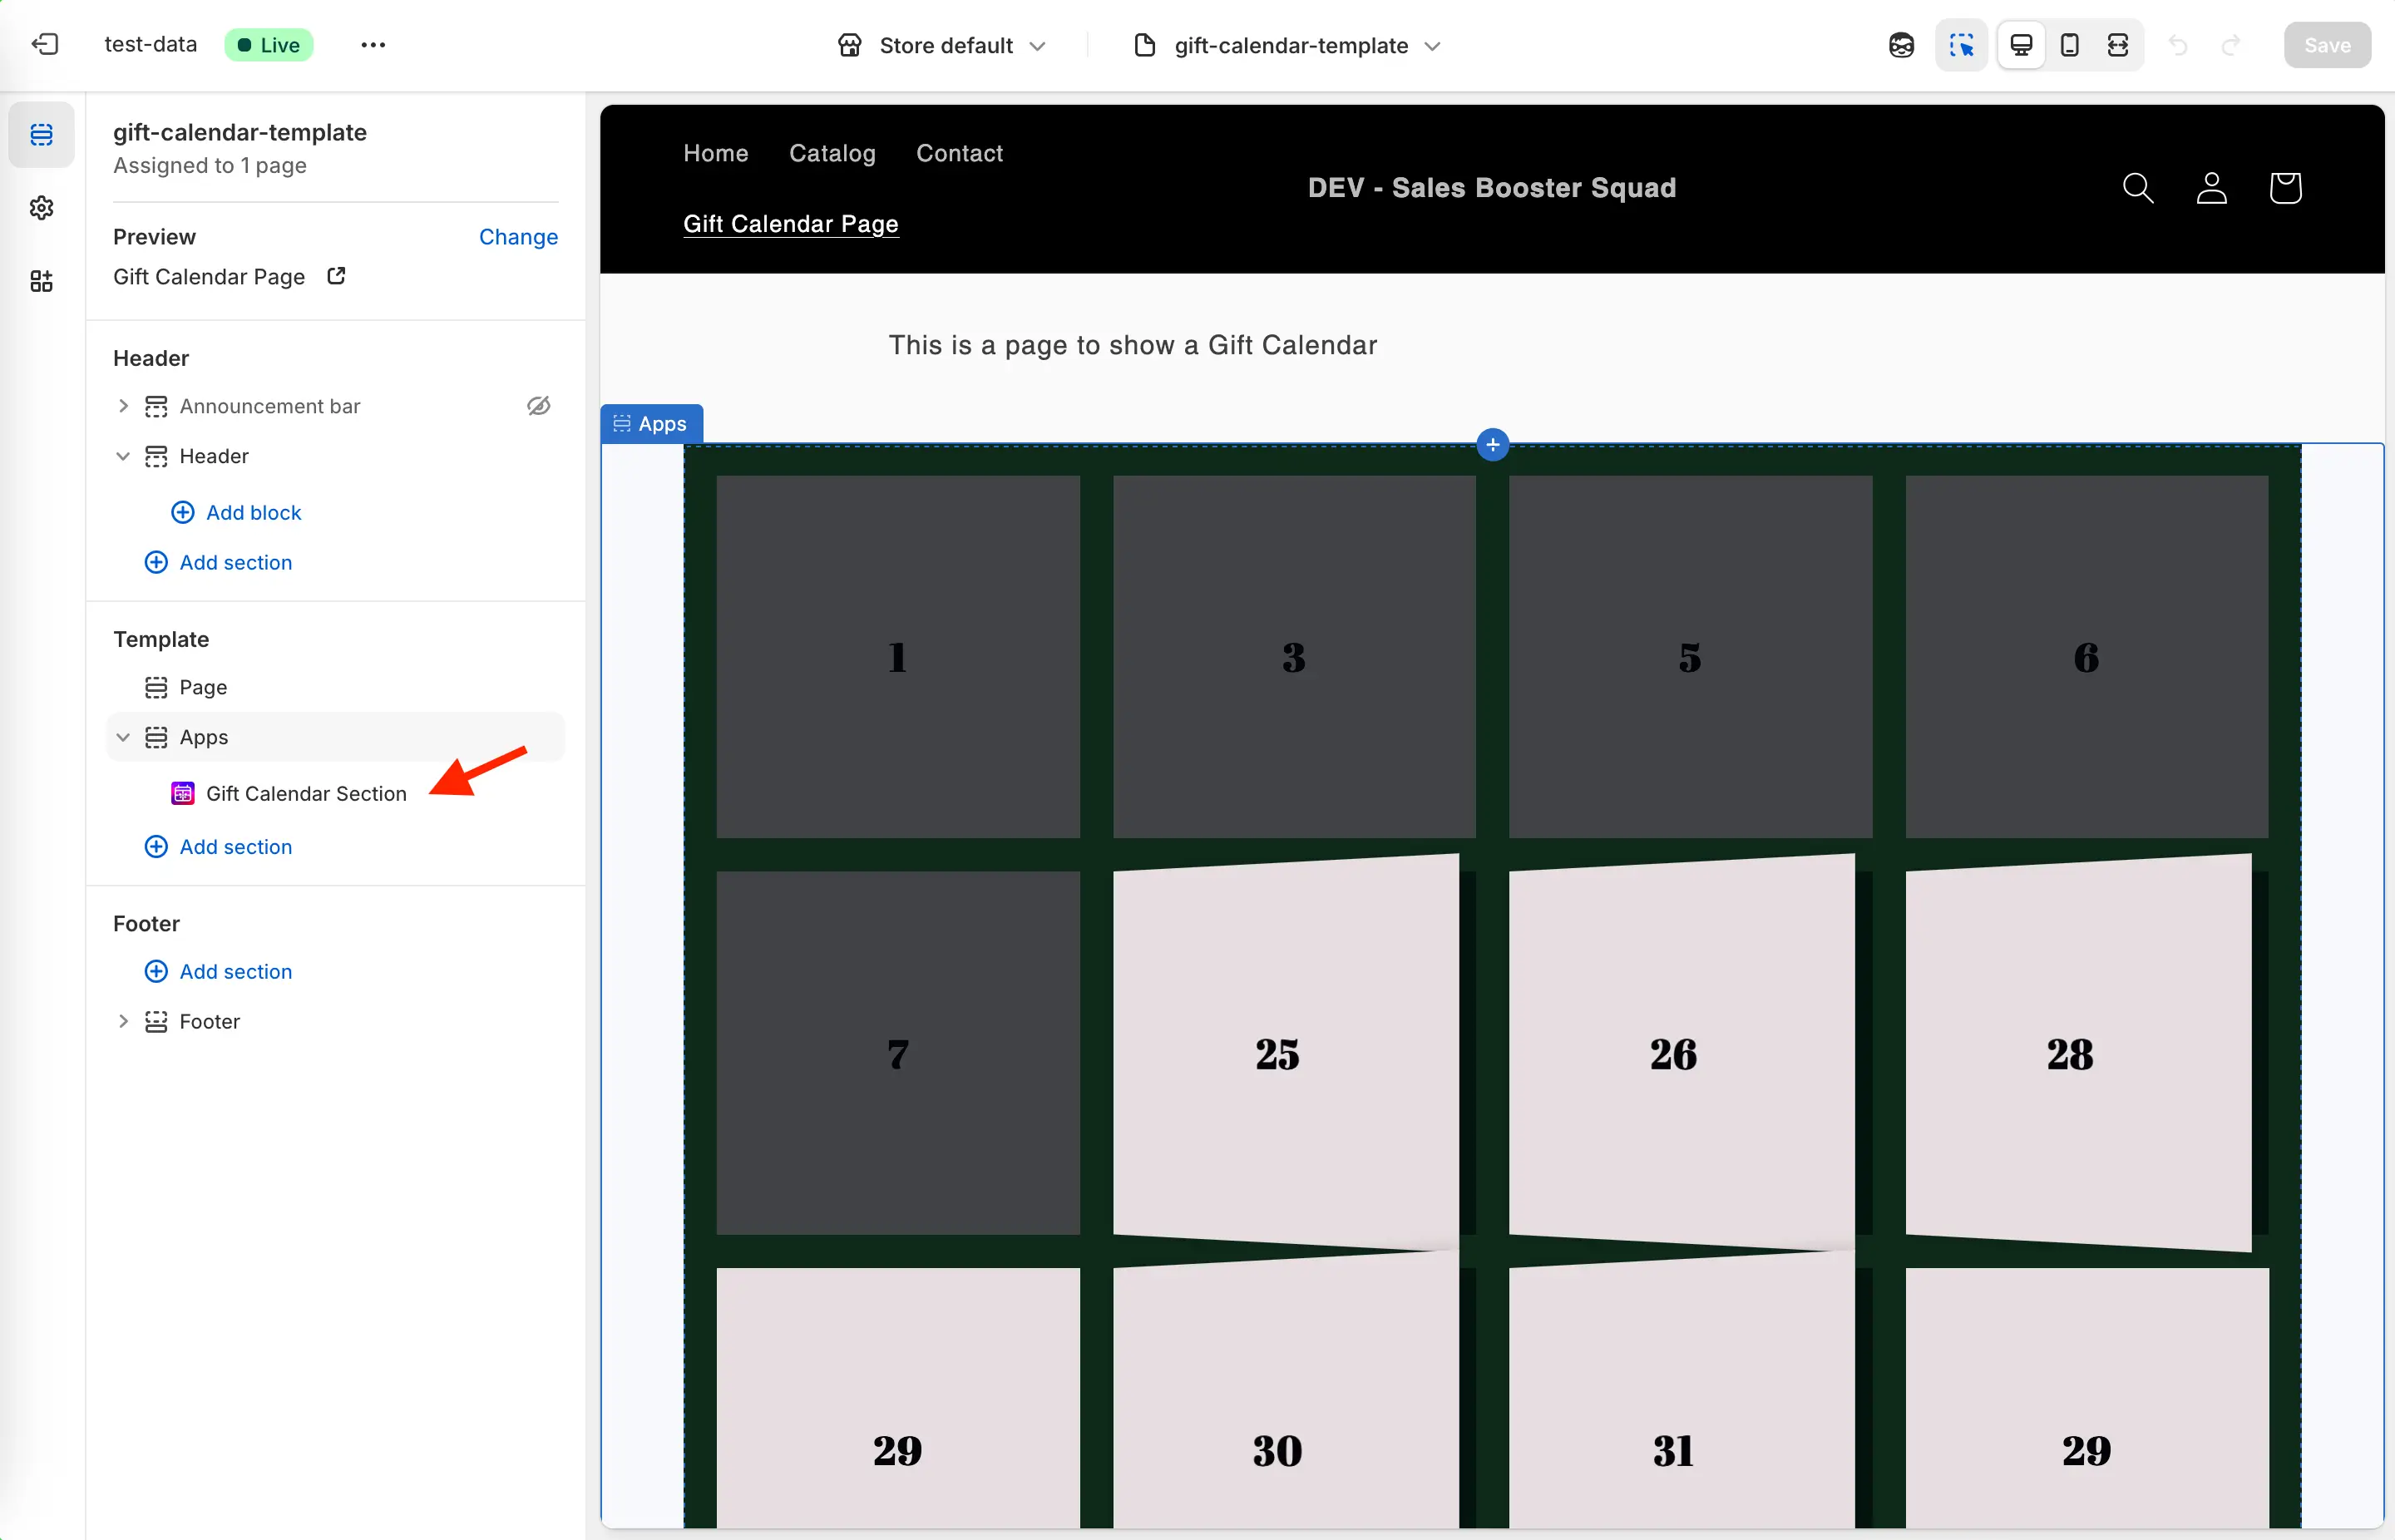Click Add block under Header
The image size is (2395, 1540).
click(237, 512)
